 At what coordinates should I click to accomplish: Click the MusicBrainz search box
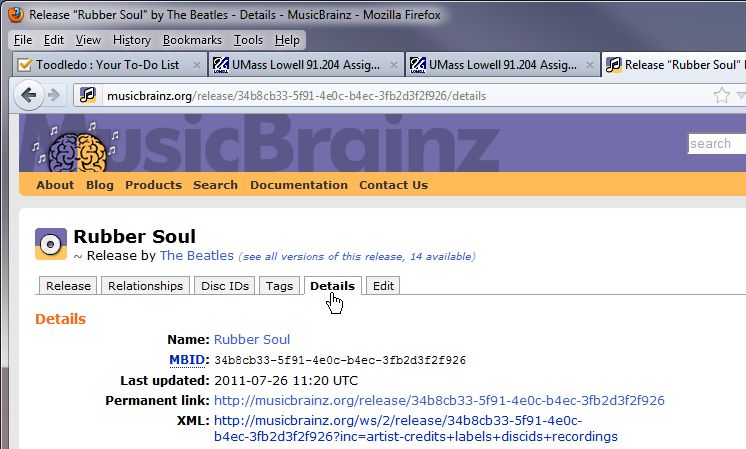click(717, 144)
